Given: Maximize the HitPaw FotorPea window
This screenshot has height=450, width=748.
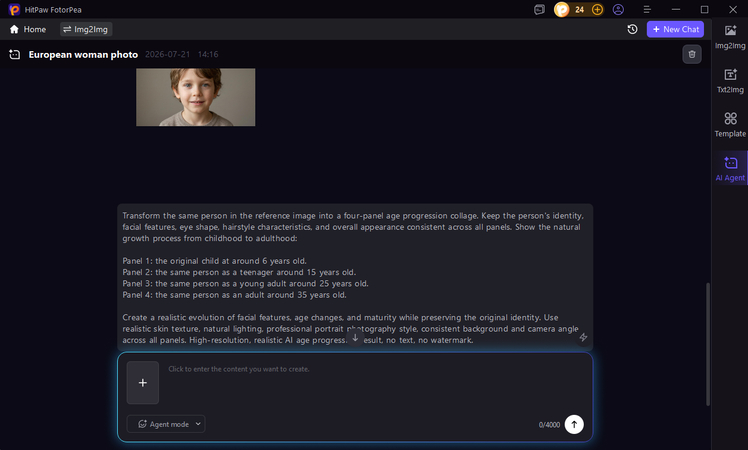Looking at the screenshot, I should coord(704,10).
